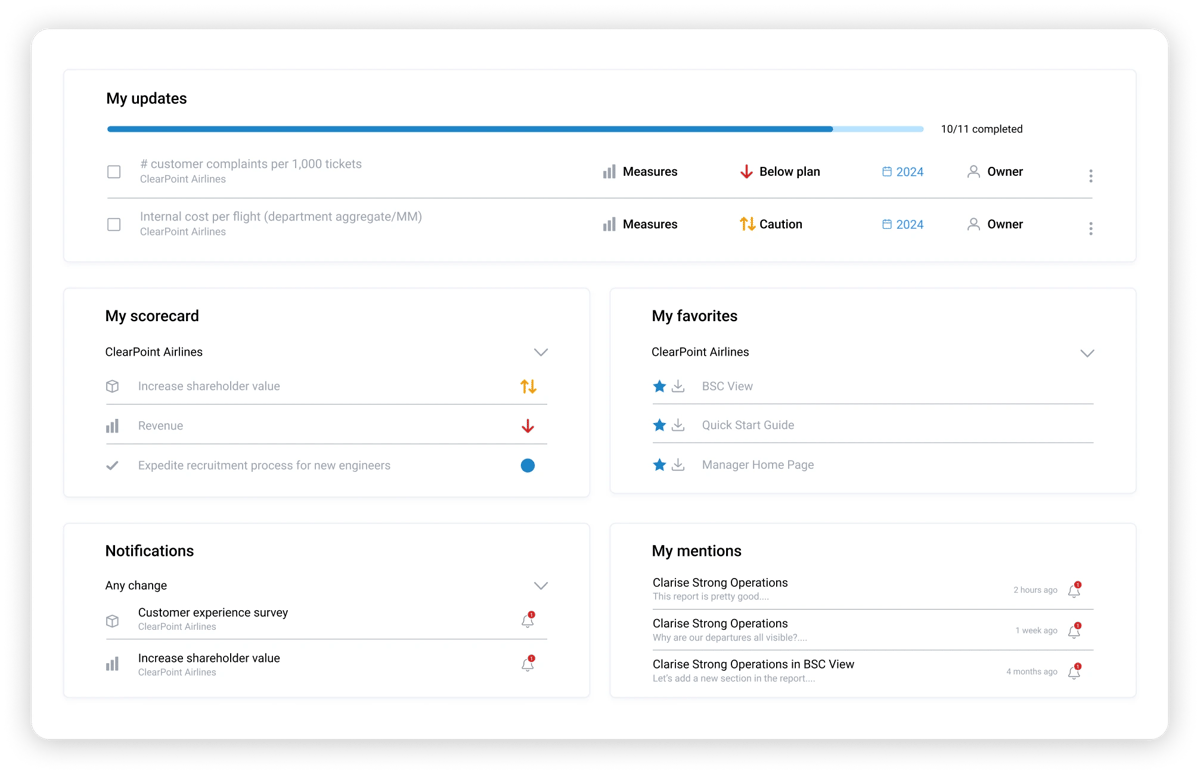Expand the Any change dropdown in Notifications
1200x774 pixels.
coord(541,586)
